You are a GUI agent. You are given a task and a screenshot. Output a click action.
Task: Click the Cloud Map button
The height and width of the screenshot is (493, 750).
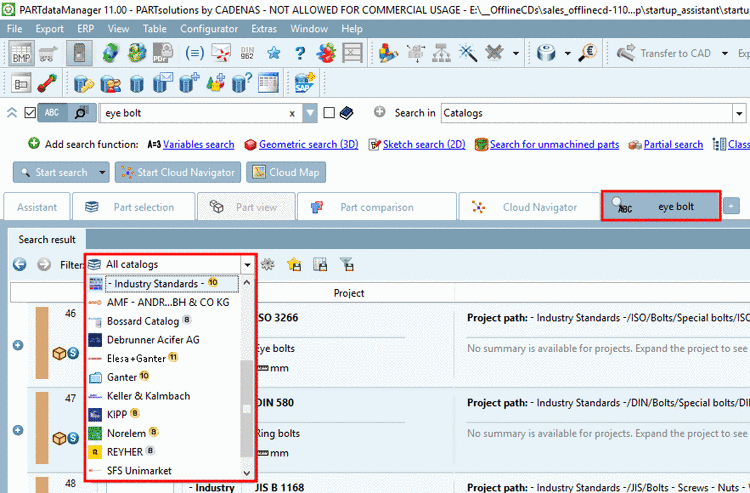[x=286, y=172]
